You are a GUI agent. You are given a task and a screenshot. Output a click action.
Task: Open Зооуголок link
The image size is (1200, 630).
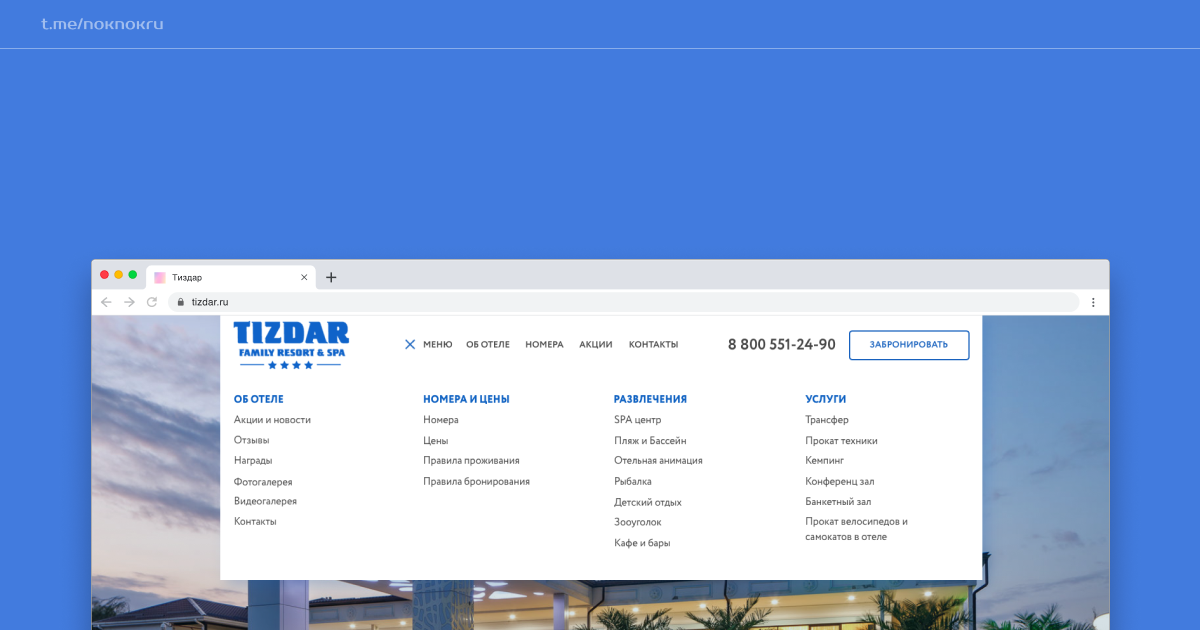(x=638, y=523)
